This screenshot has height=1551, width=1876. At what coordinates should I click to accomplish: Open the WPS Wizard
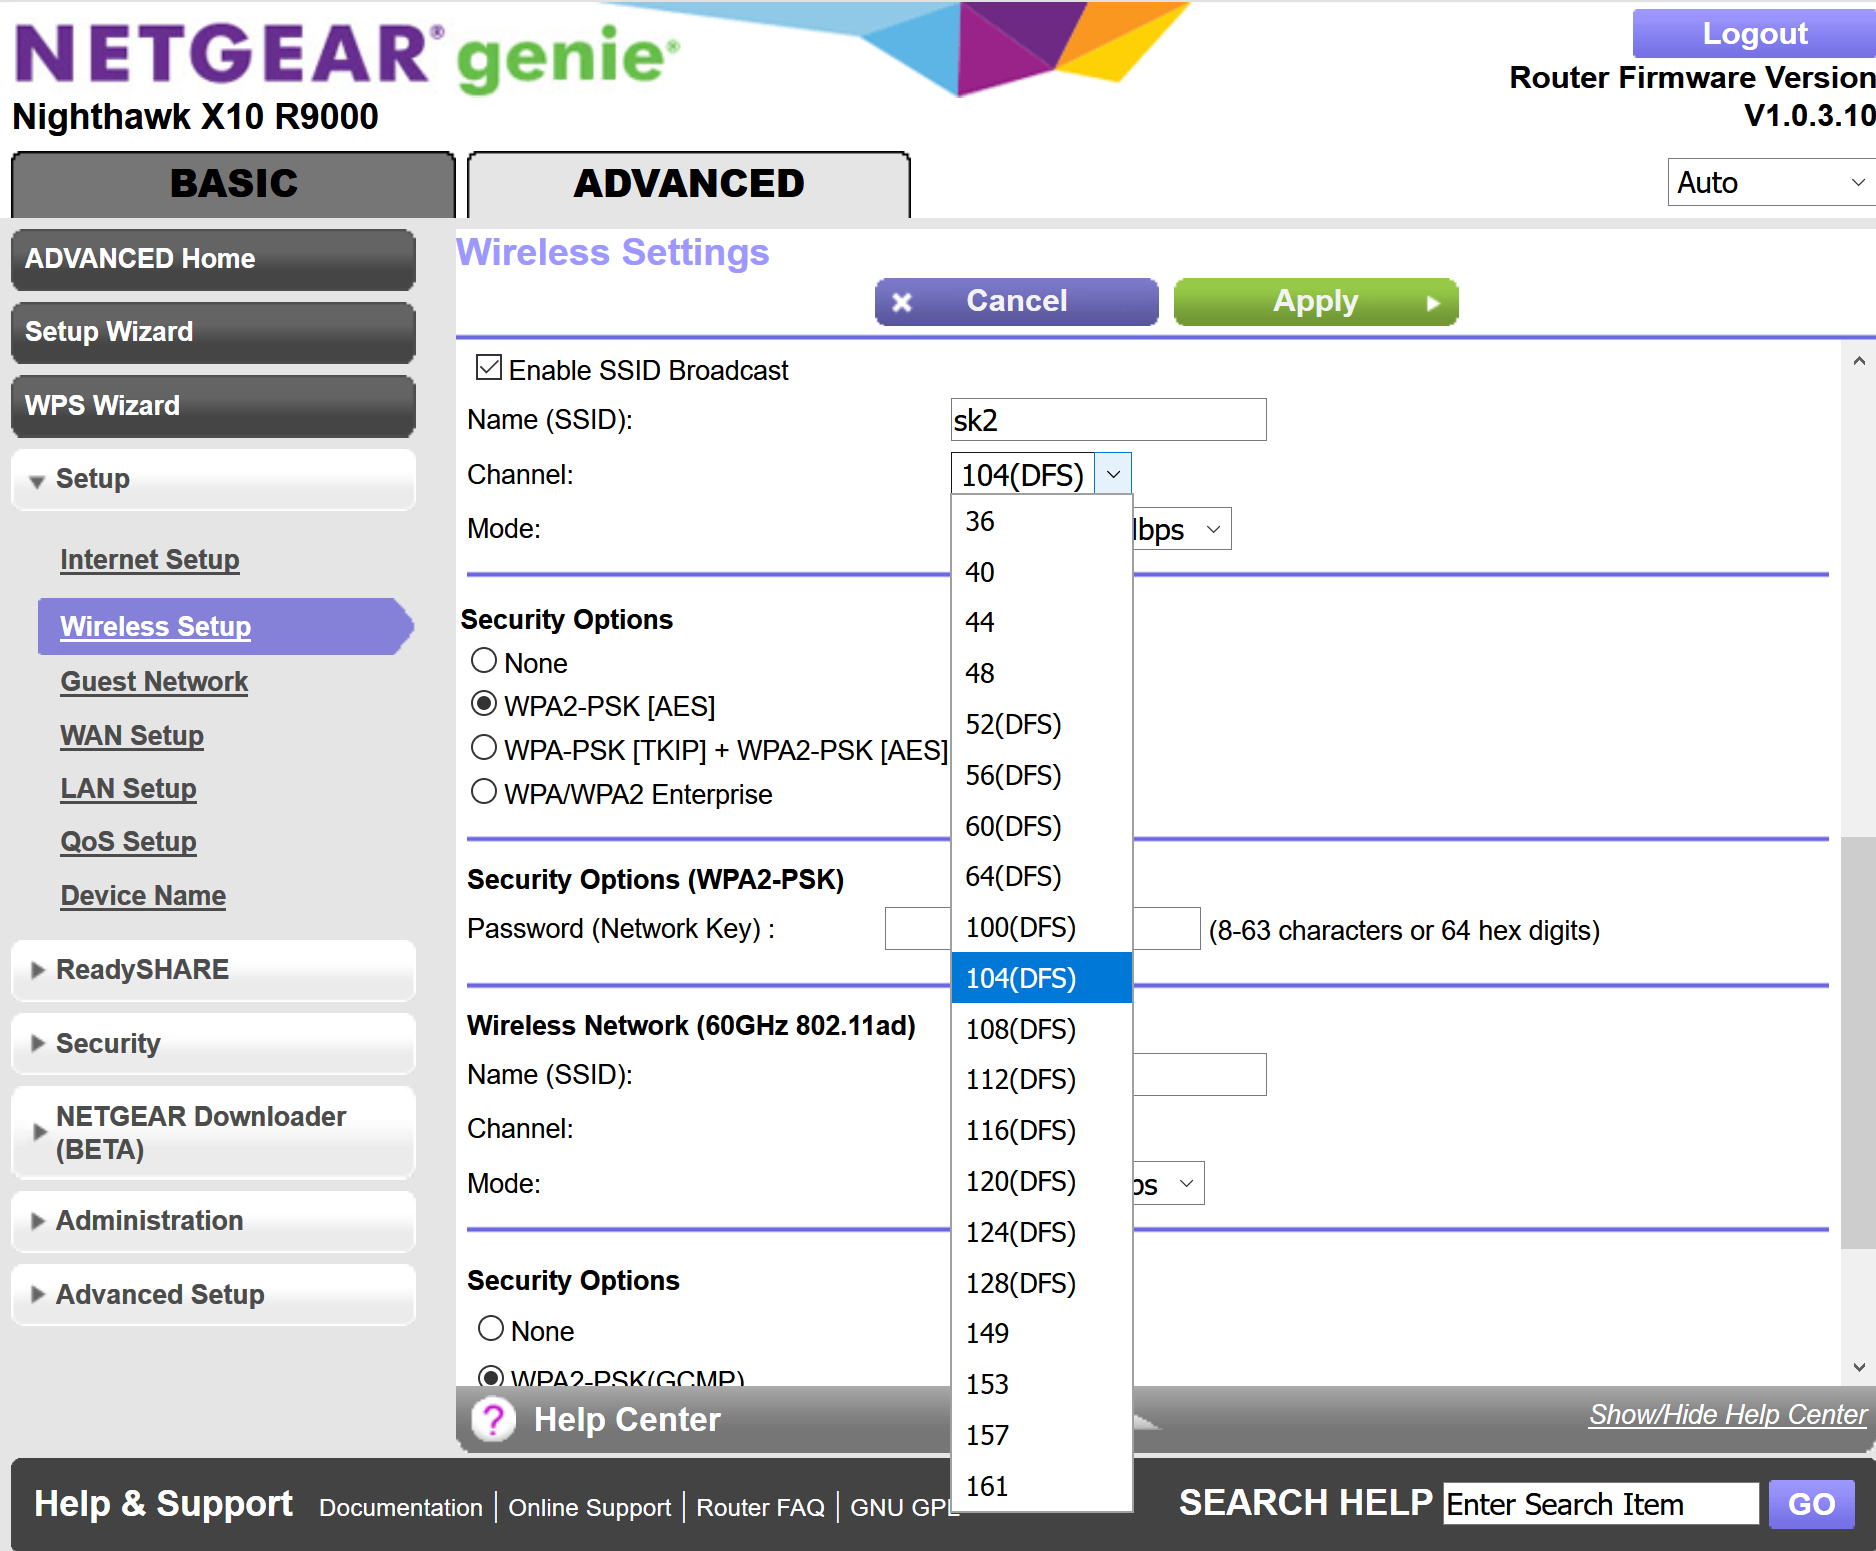(x=213, y=406)
